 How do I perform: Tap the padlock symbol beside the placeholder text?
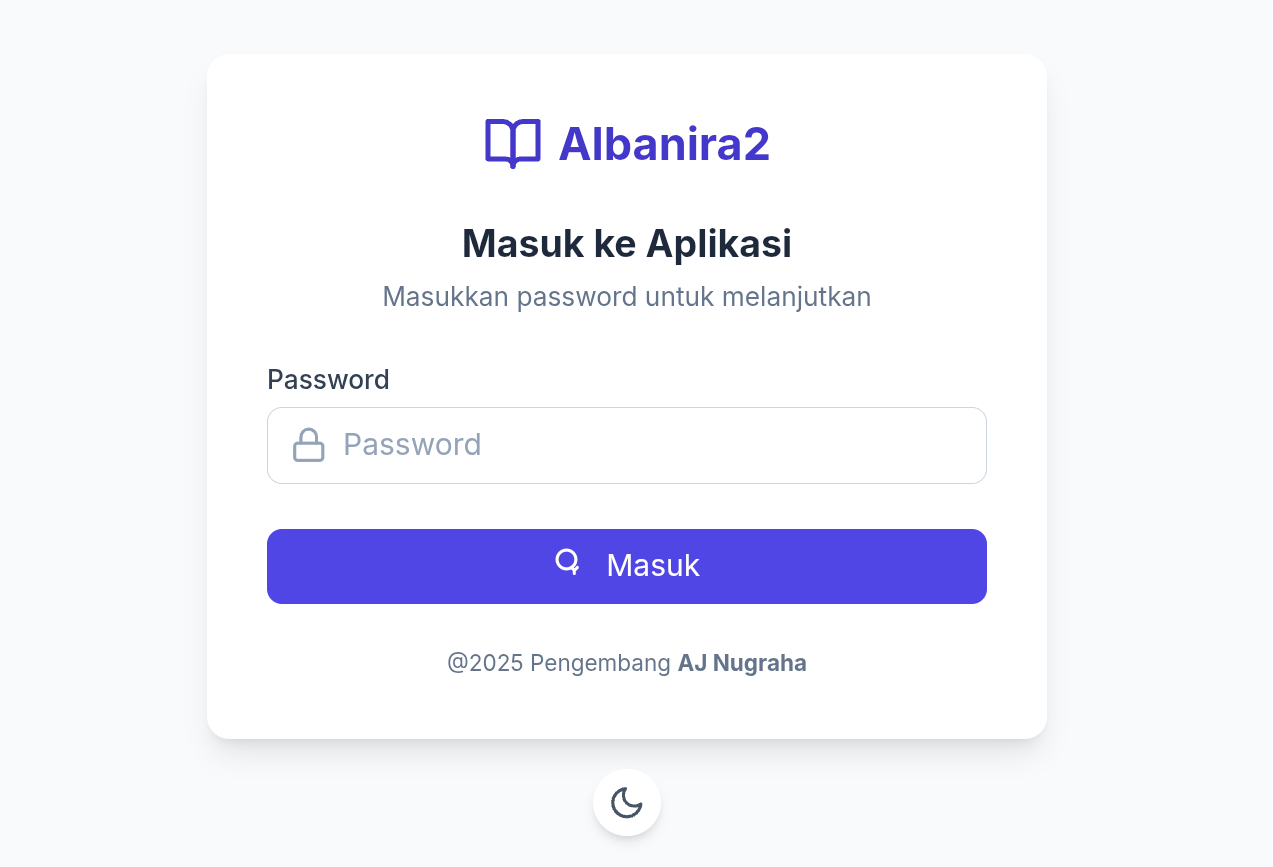(x=308, y=444)
